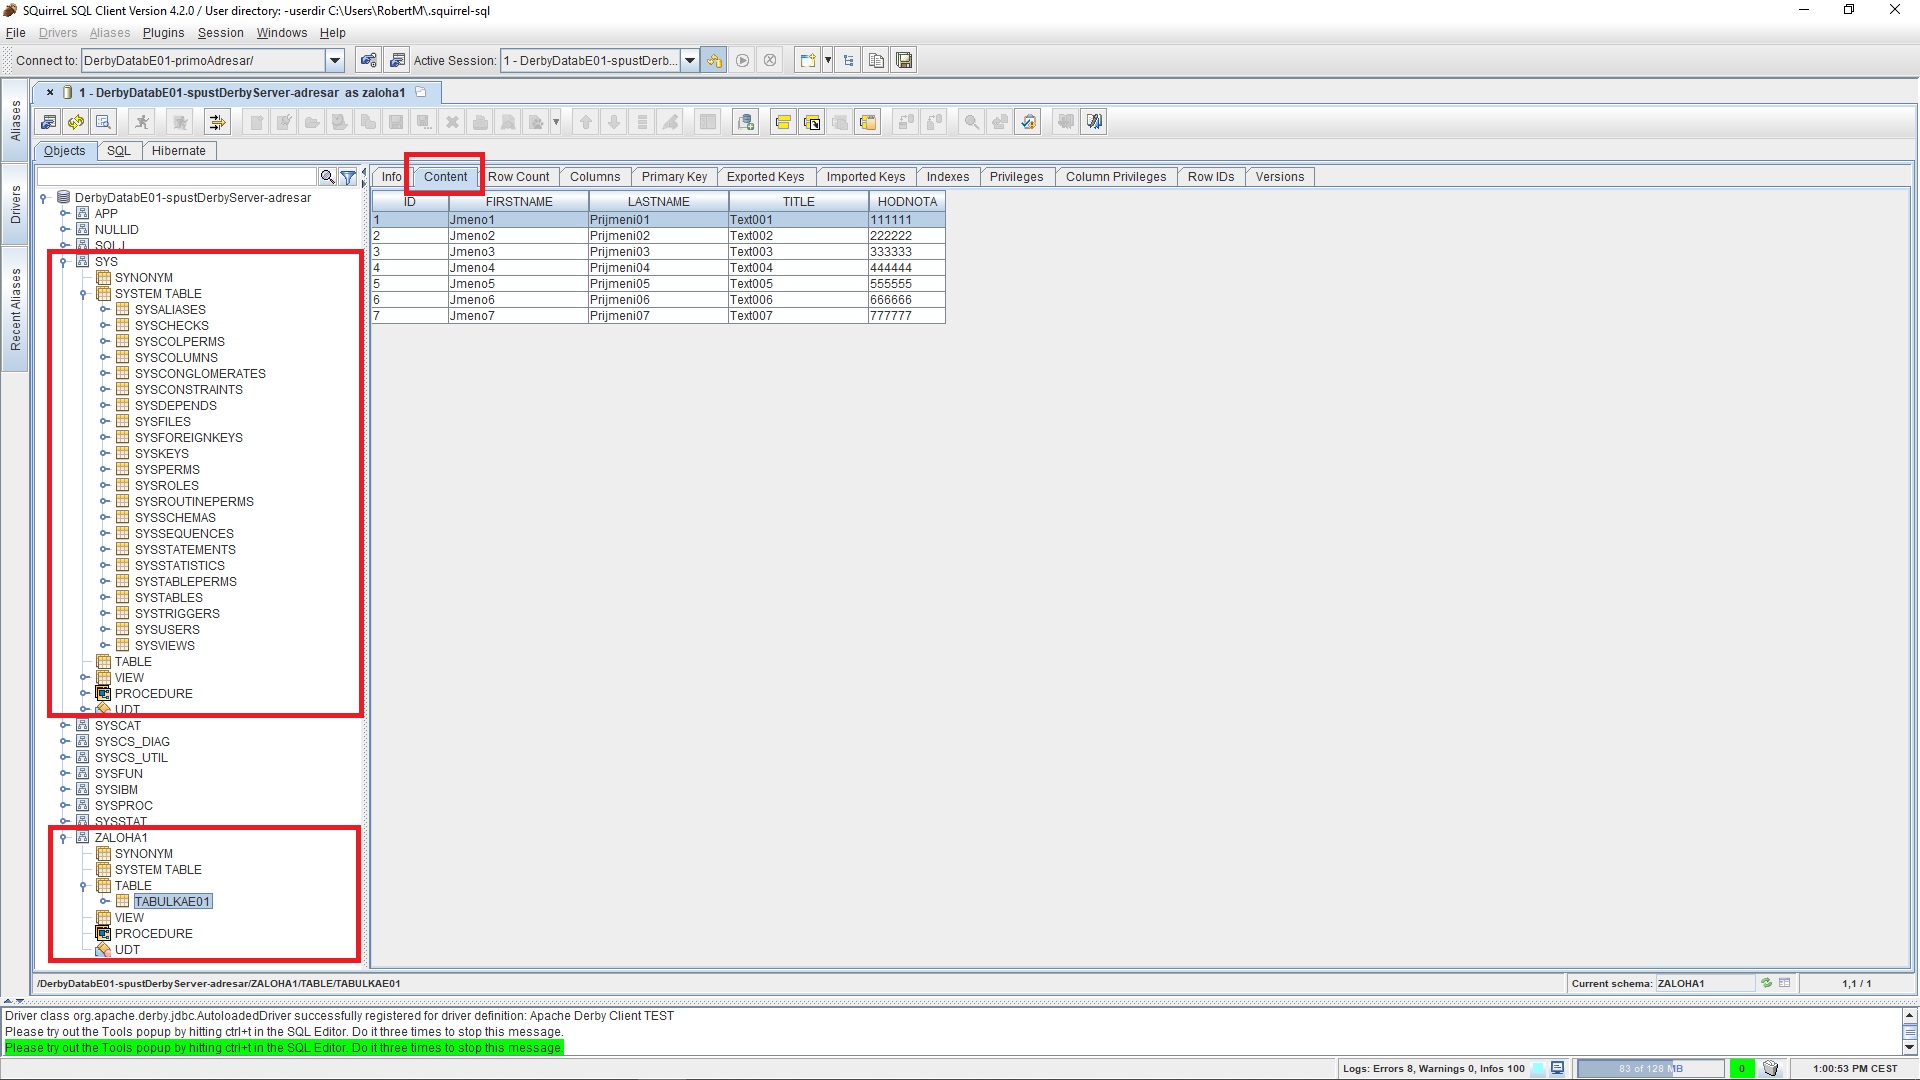Viewport: 1920px width, 1080px height.
Task: Expand the SYSCAT schema node
Action: coord(64,726)
